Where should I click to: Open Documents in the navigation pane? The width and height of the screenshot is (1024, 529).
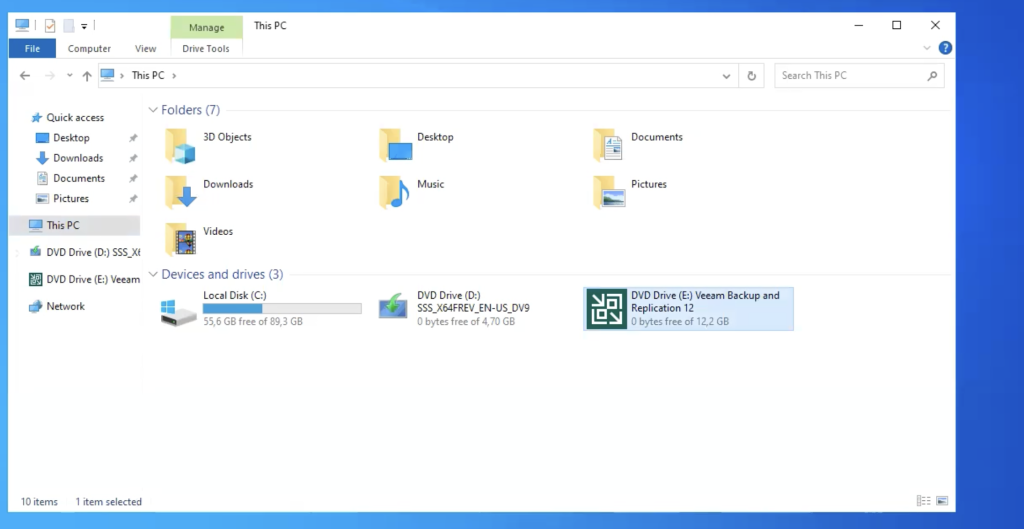pyautogui.click(x=78, y=178)
